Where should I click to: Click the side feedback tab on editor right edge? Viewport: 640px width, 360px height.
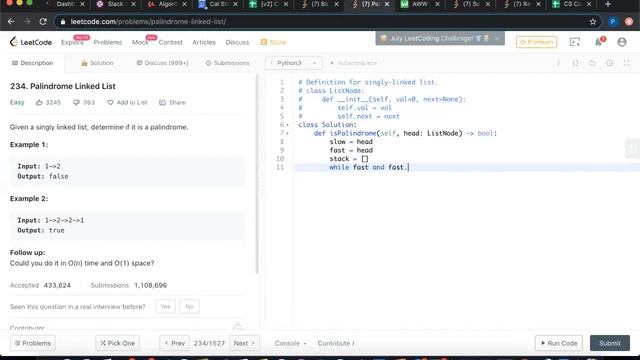coord(632,148)
